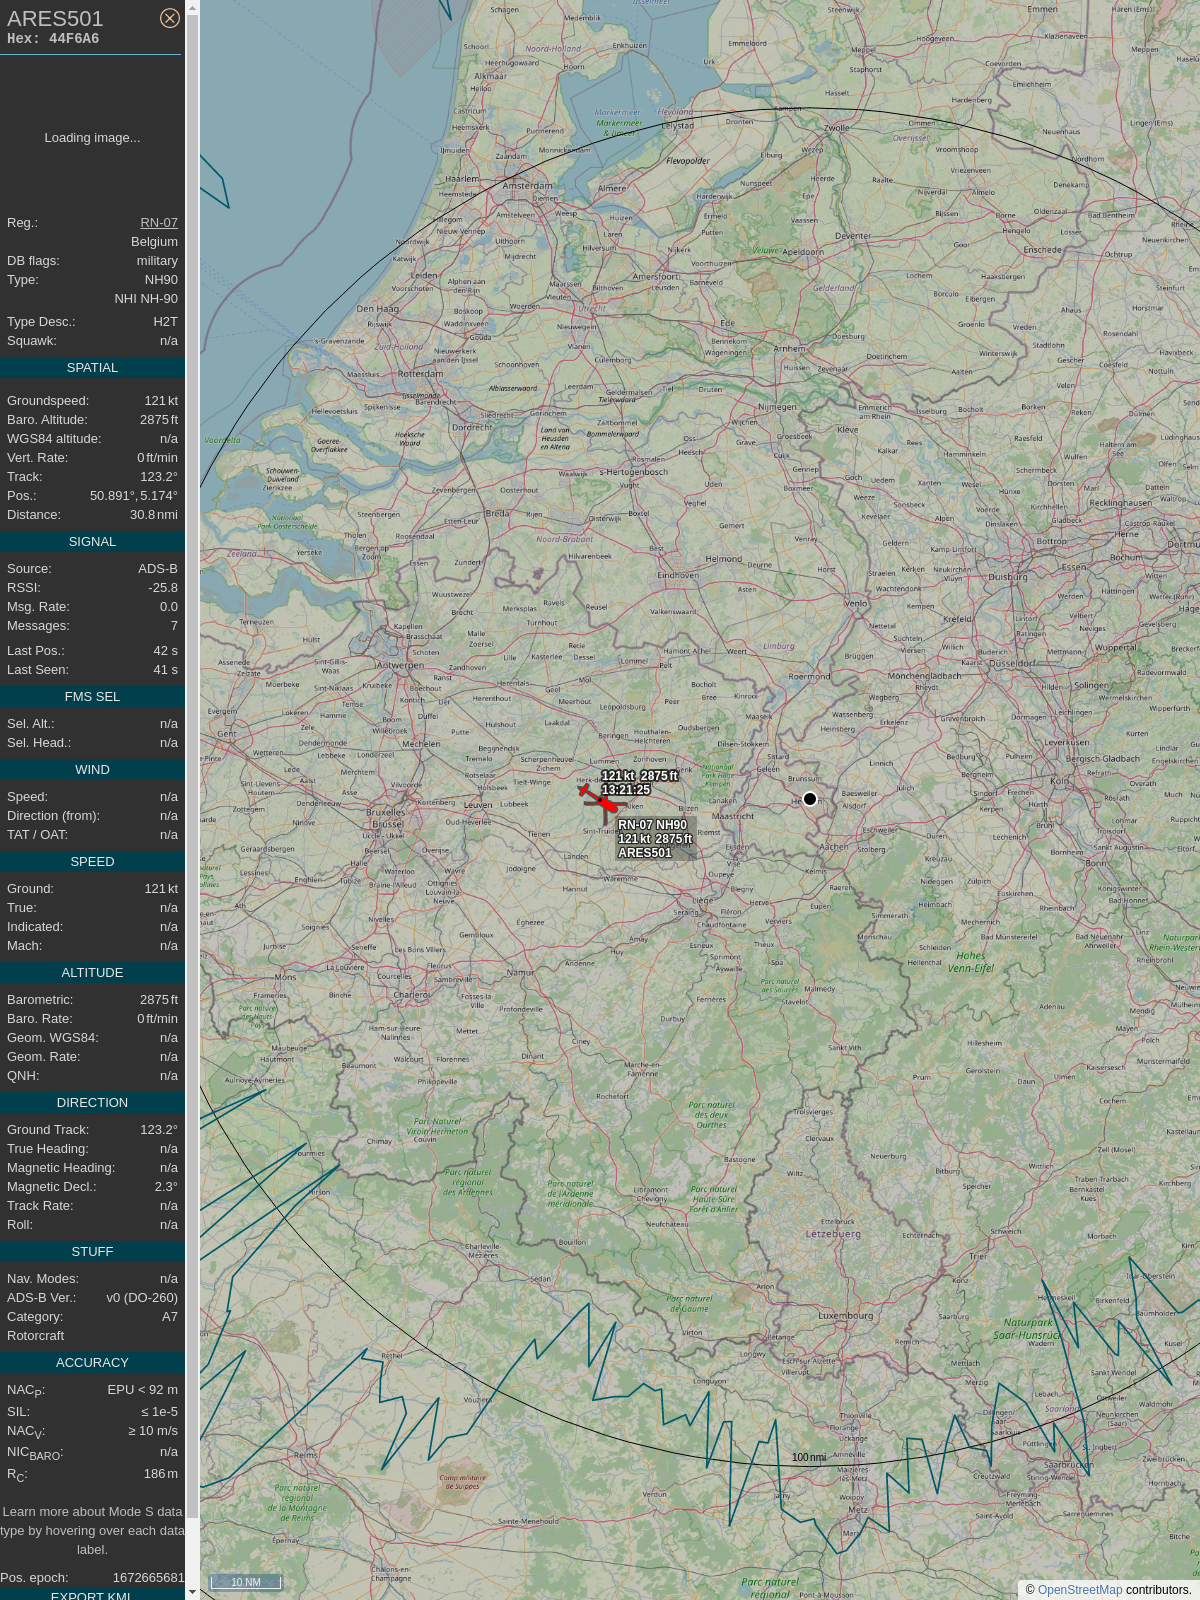Click the ALTITUDE section header
The height and width of the screenshot is (1600, 1200).
(x=92, y=973)
